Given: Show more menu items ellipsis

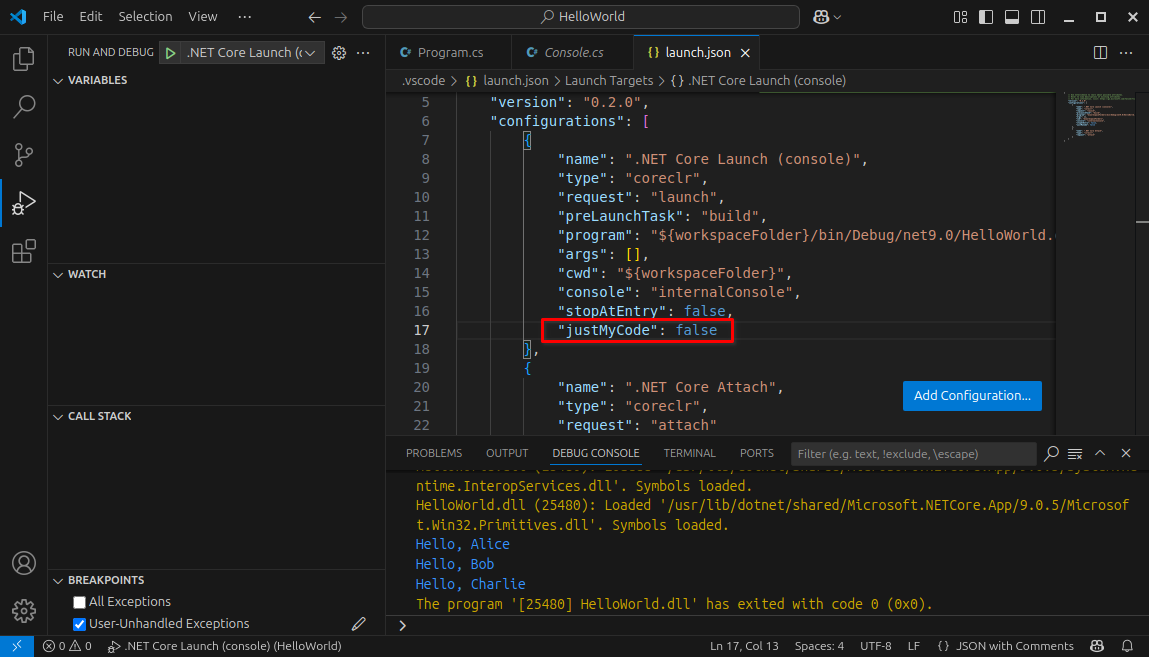Looking at the screenshot, I should 245,16.
